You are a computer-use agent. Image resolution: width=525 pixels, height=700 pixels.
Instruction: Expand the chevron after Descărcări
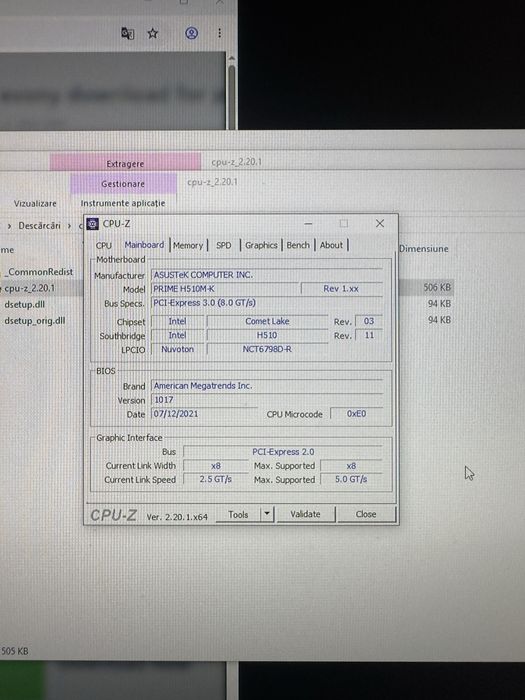[69, 226]
